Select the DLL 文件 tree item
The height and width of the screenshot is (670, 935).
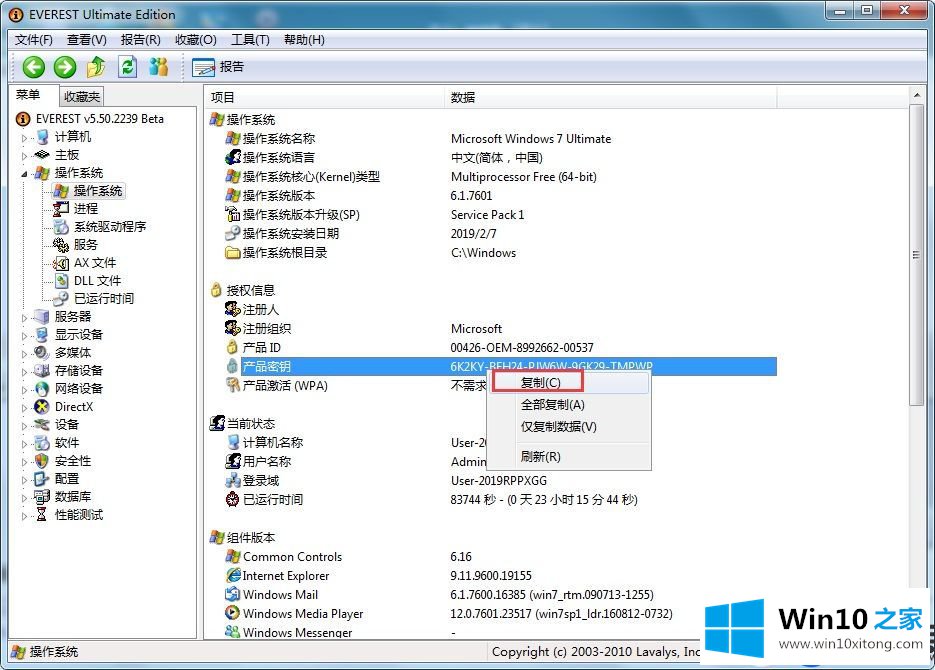97,280
